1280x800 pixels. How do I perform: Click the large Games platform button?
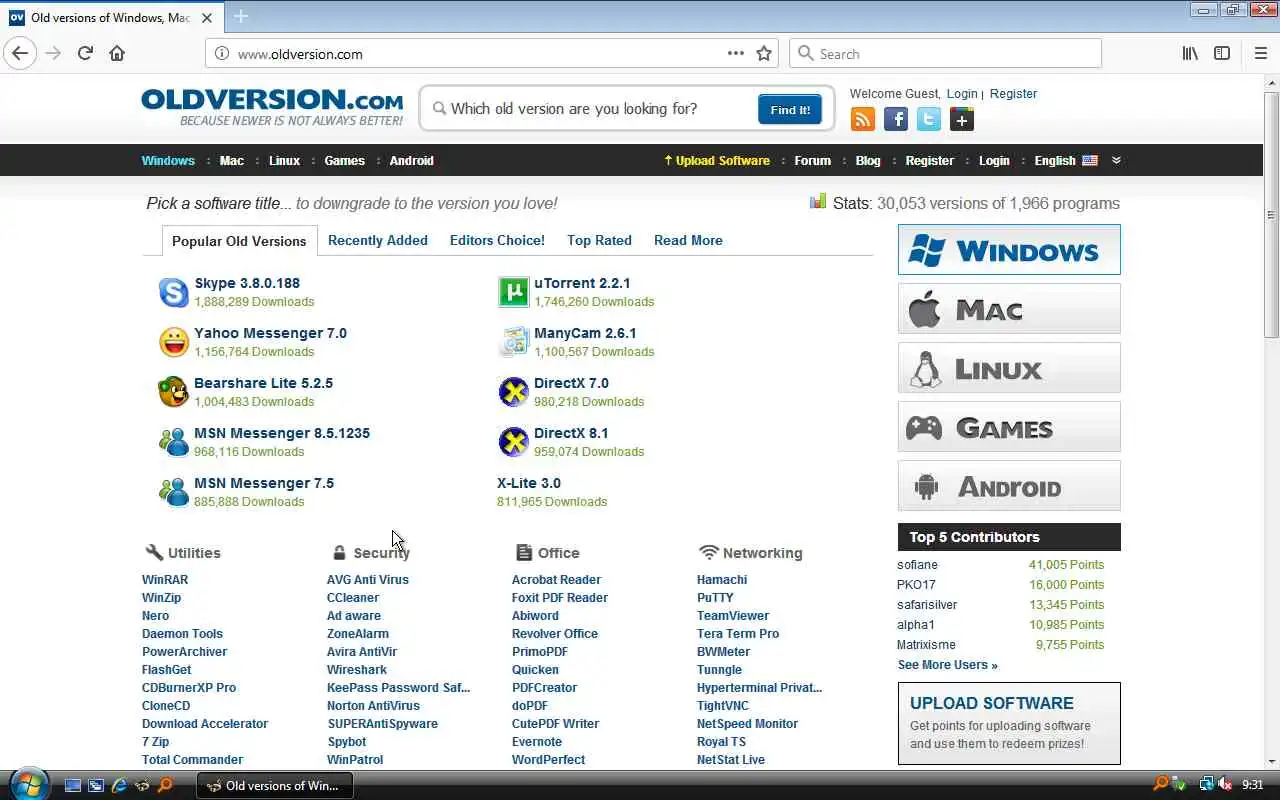[x=1009, y=427]
